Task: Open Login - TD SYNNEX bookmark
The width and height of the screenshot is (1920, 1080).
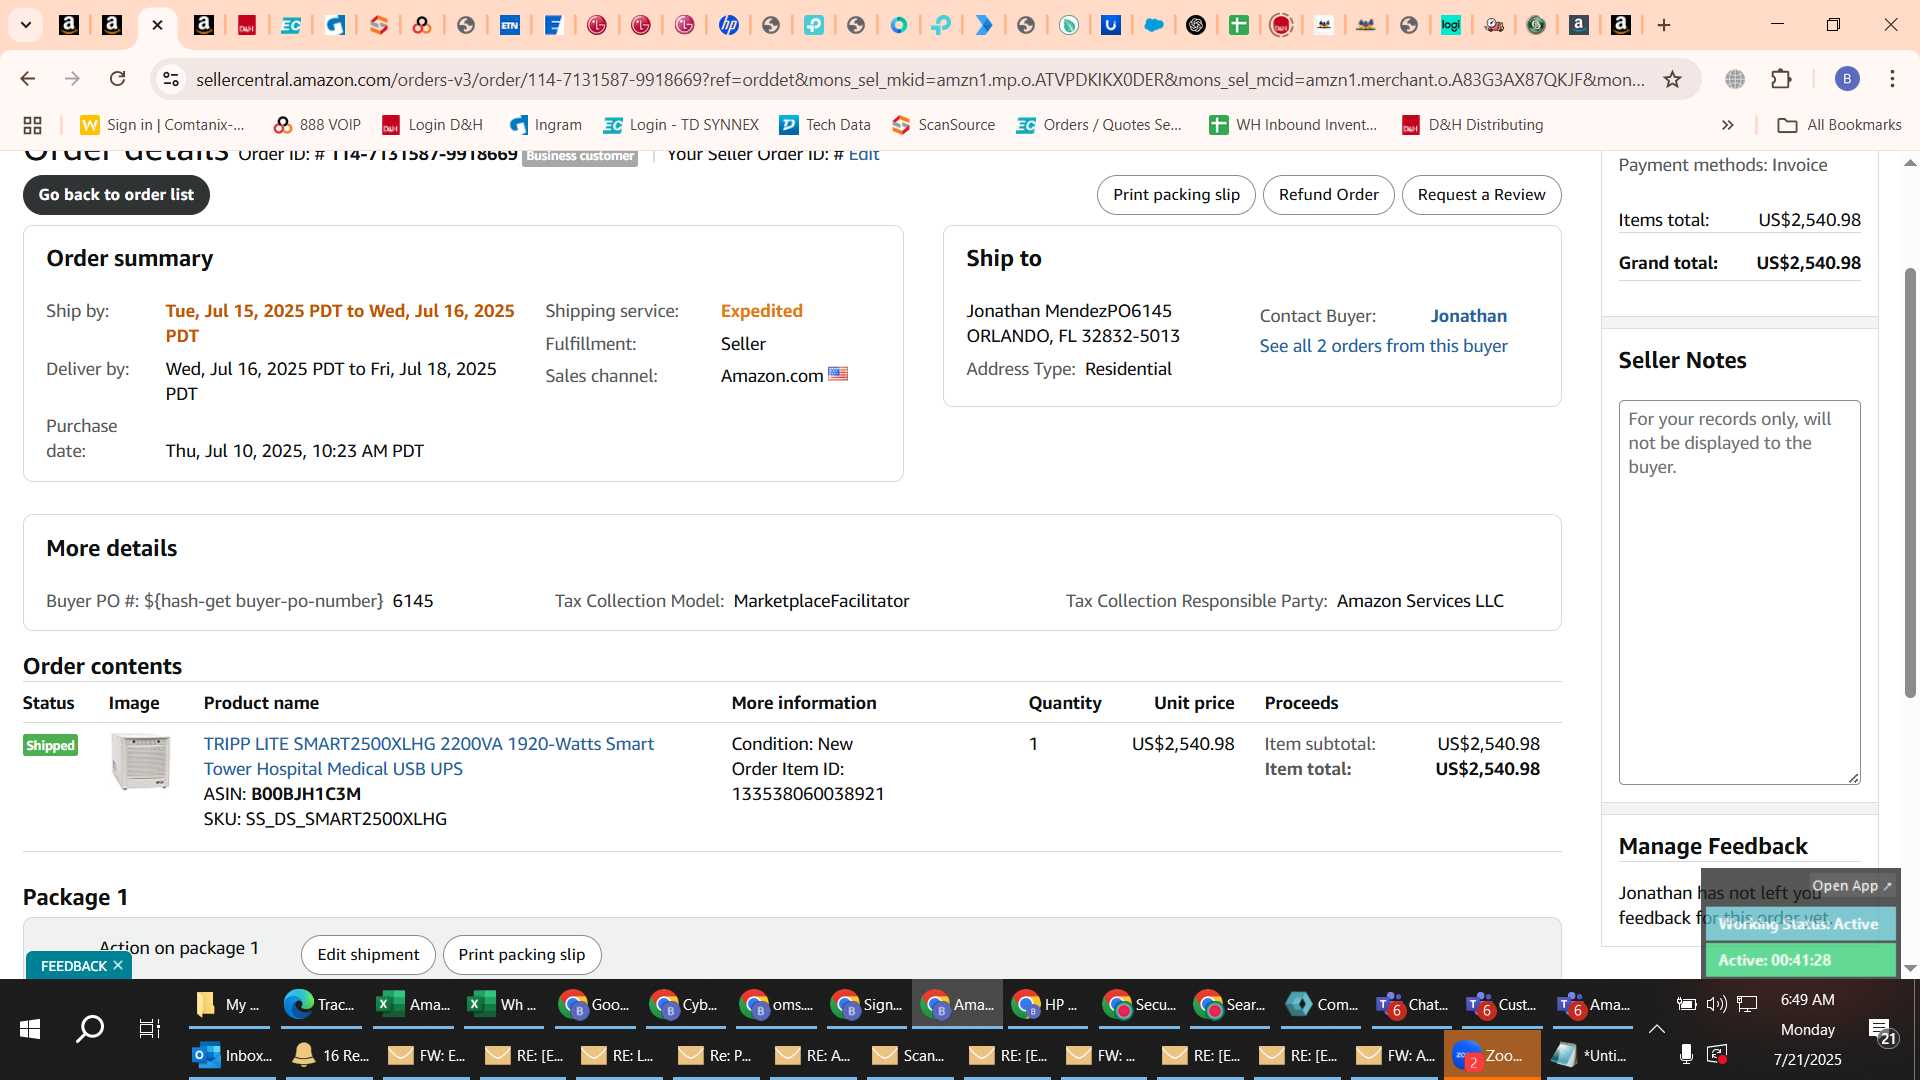Action: point(681,125)
